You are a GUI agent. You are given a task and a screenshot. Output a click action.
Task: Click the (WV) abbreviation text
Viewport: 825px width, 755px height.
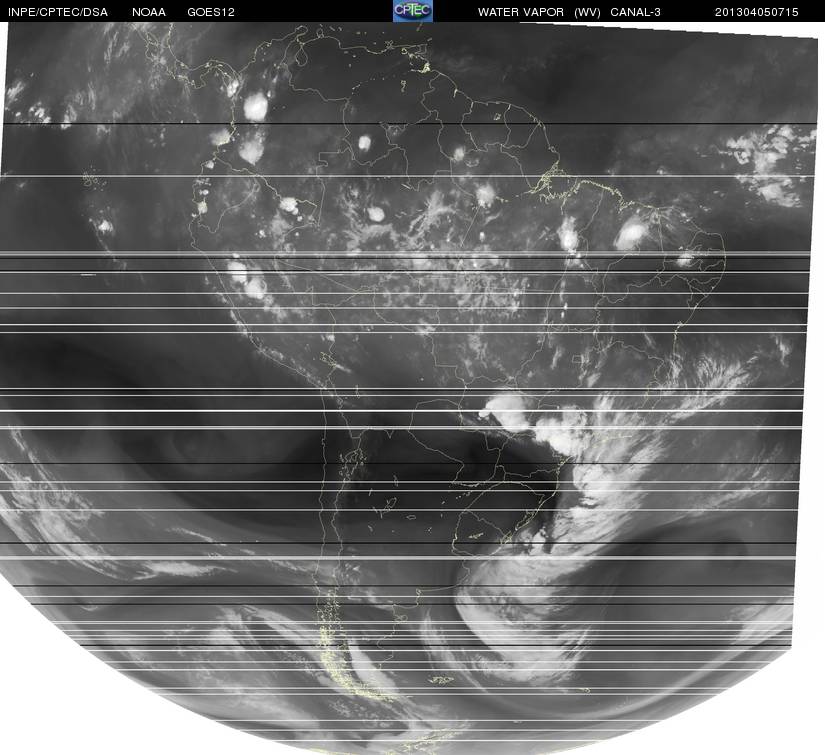pyautogui.click(x=587, y=12)
